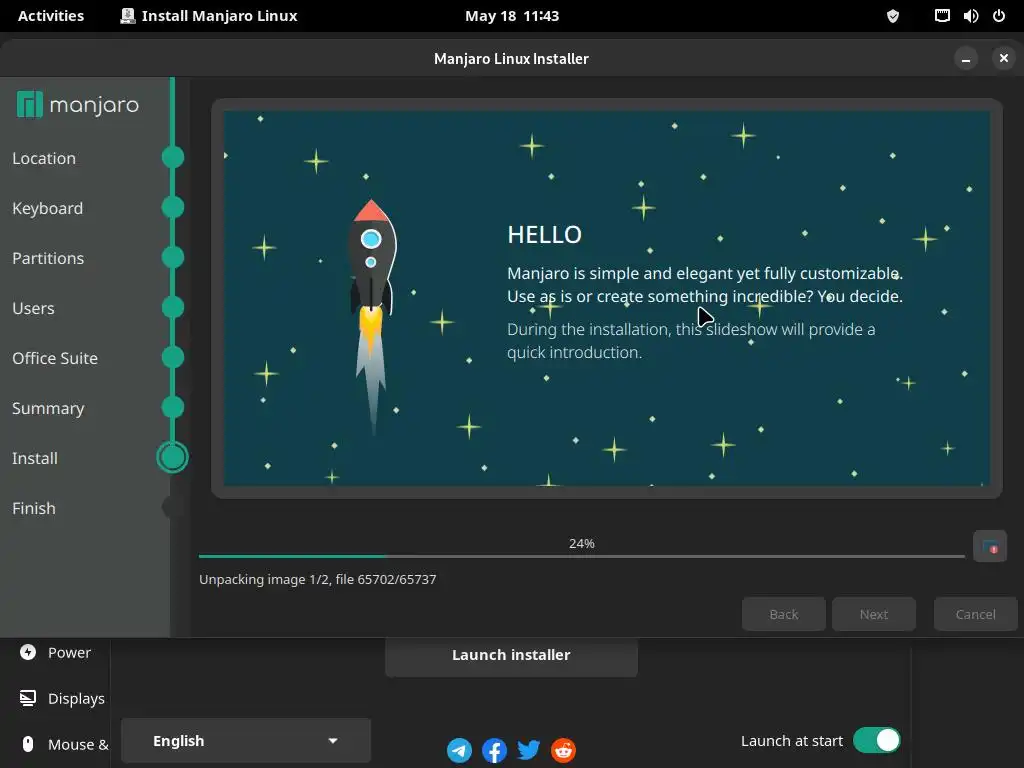
Task: Click the Displays label in Settings window
Action: [x=76, y=699]
